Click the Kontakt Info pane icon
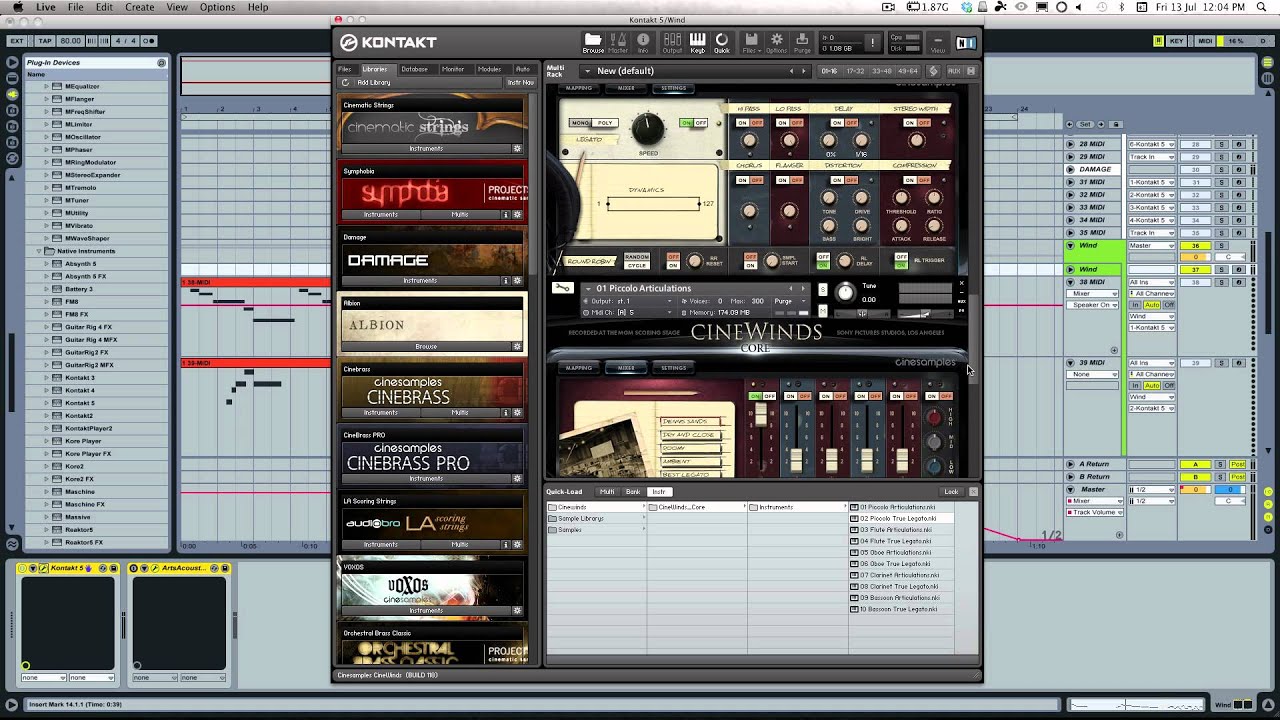This screenshot has height=720, width=1280. [643, 42]
